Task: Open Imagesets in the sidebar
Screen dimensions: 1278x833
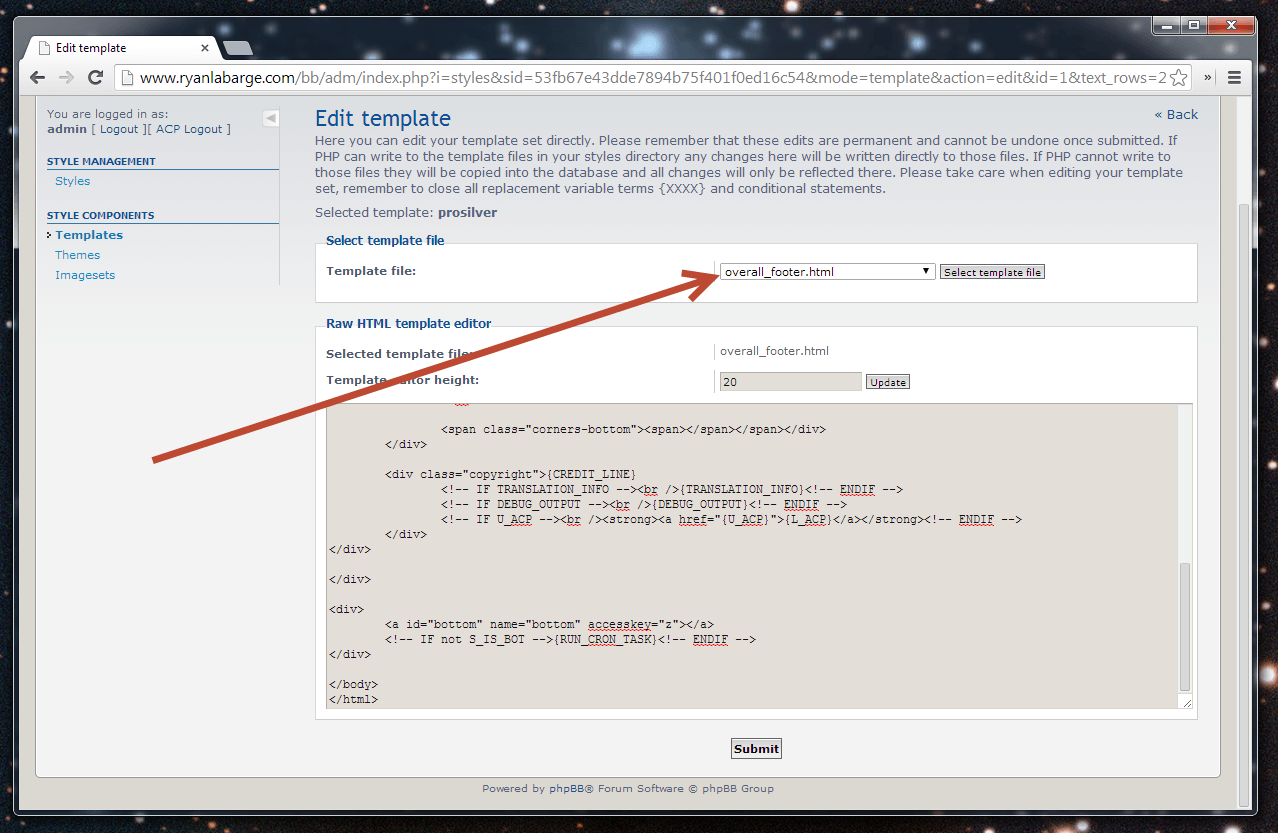Action: coord(85,275)
